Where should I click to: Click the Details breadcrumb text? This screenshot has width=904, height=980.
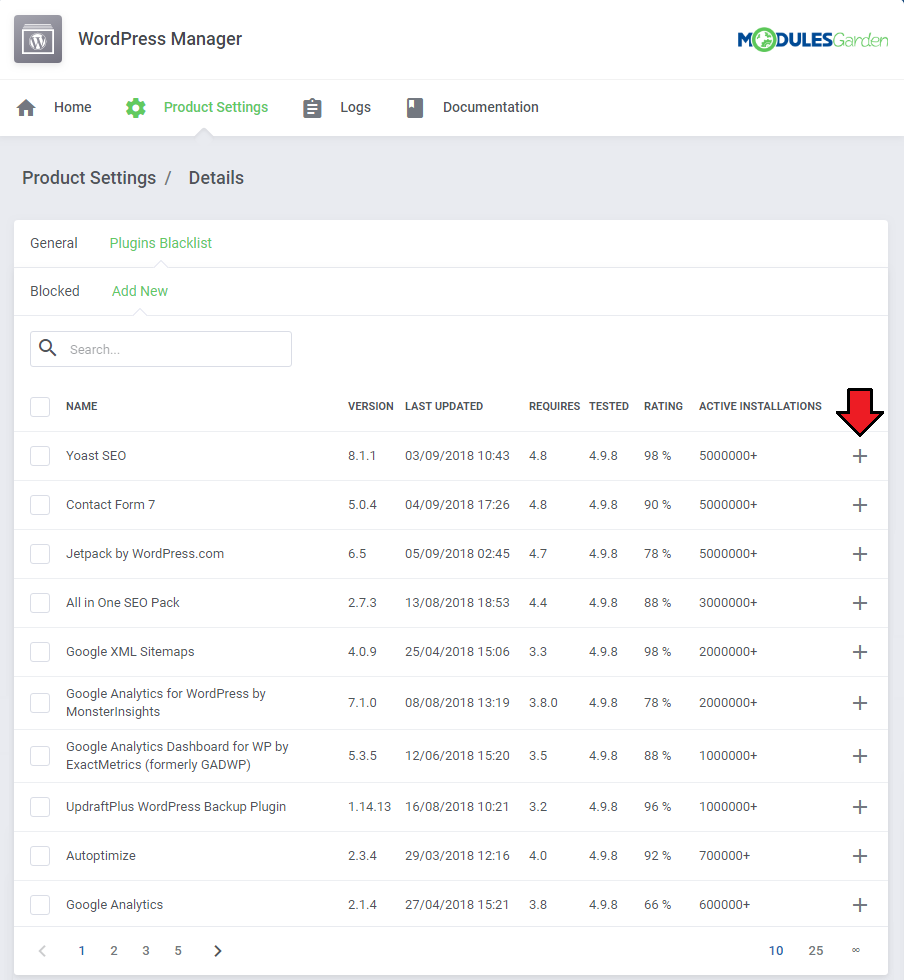point(216,178)
